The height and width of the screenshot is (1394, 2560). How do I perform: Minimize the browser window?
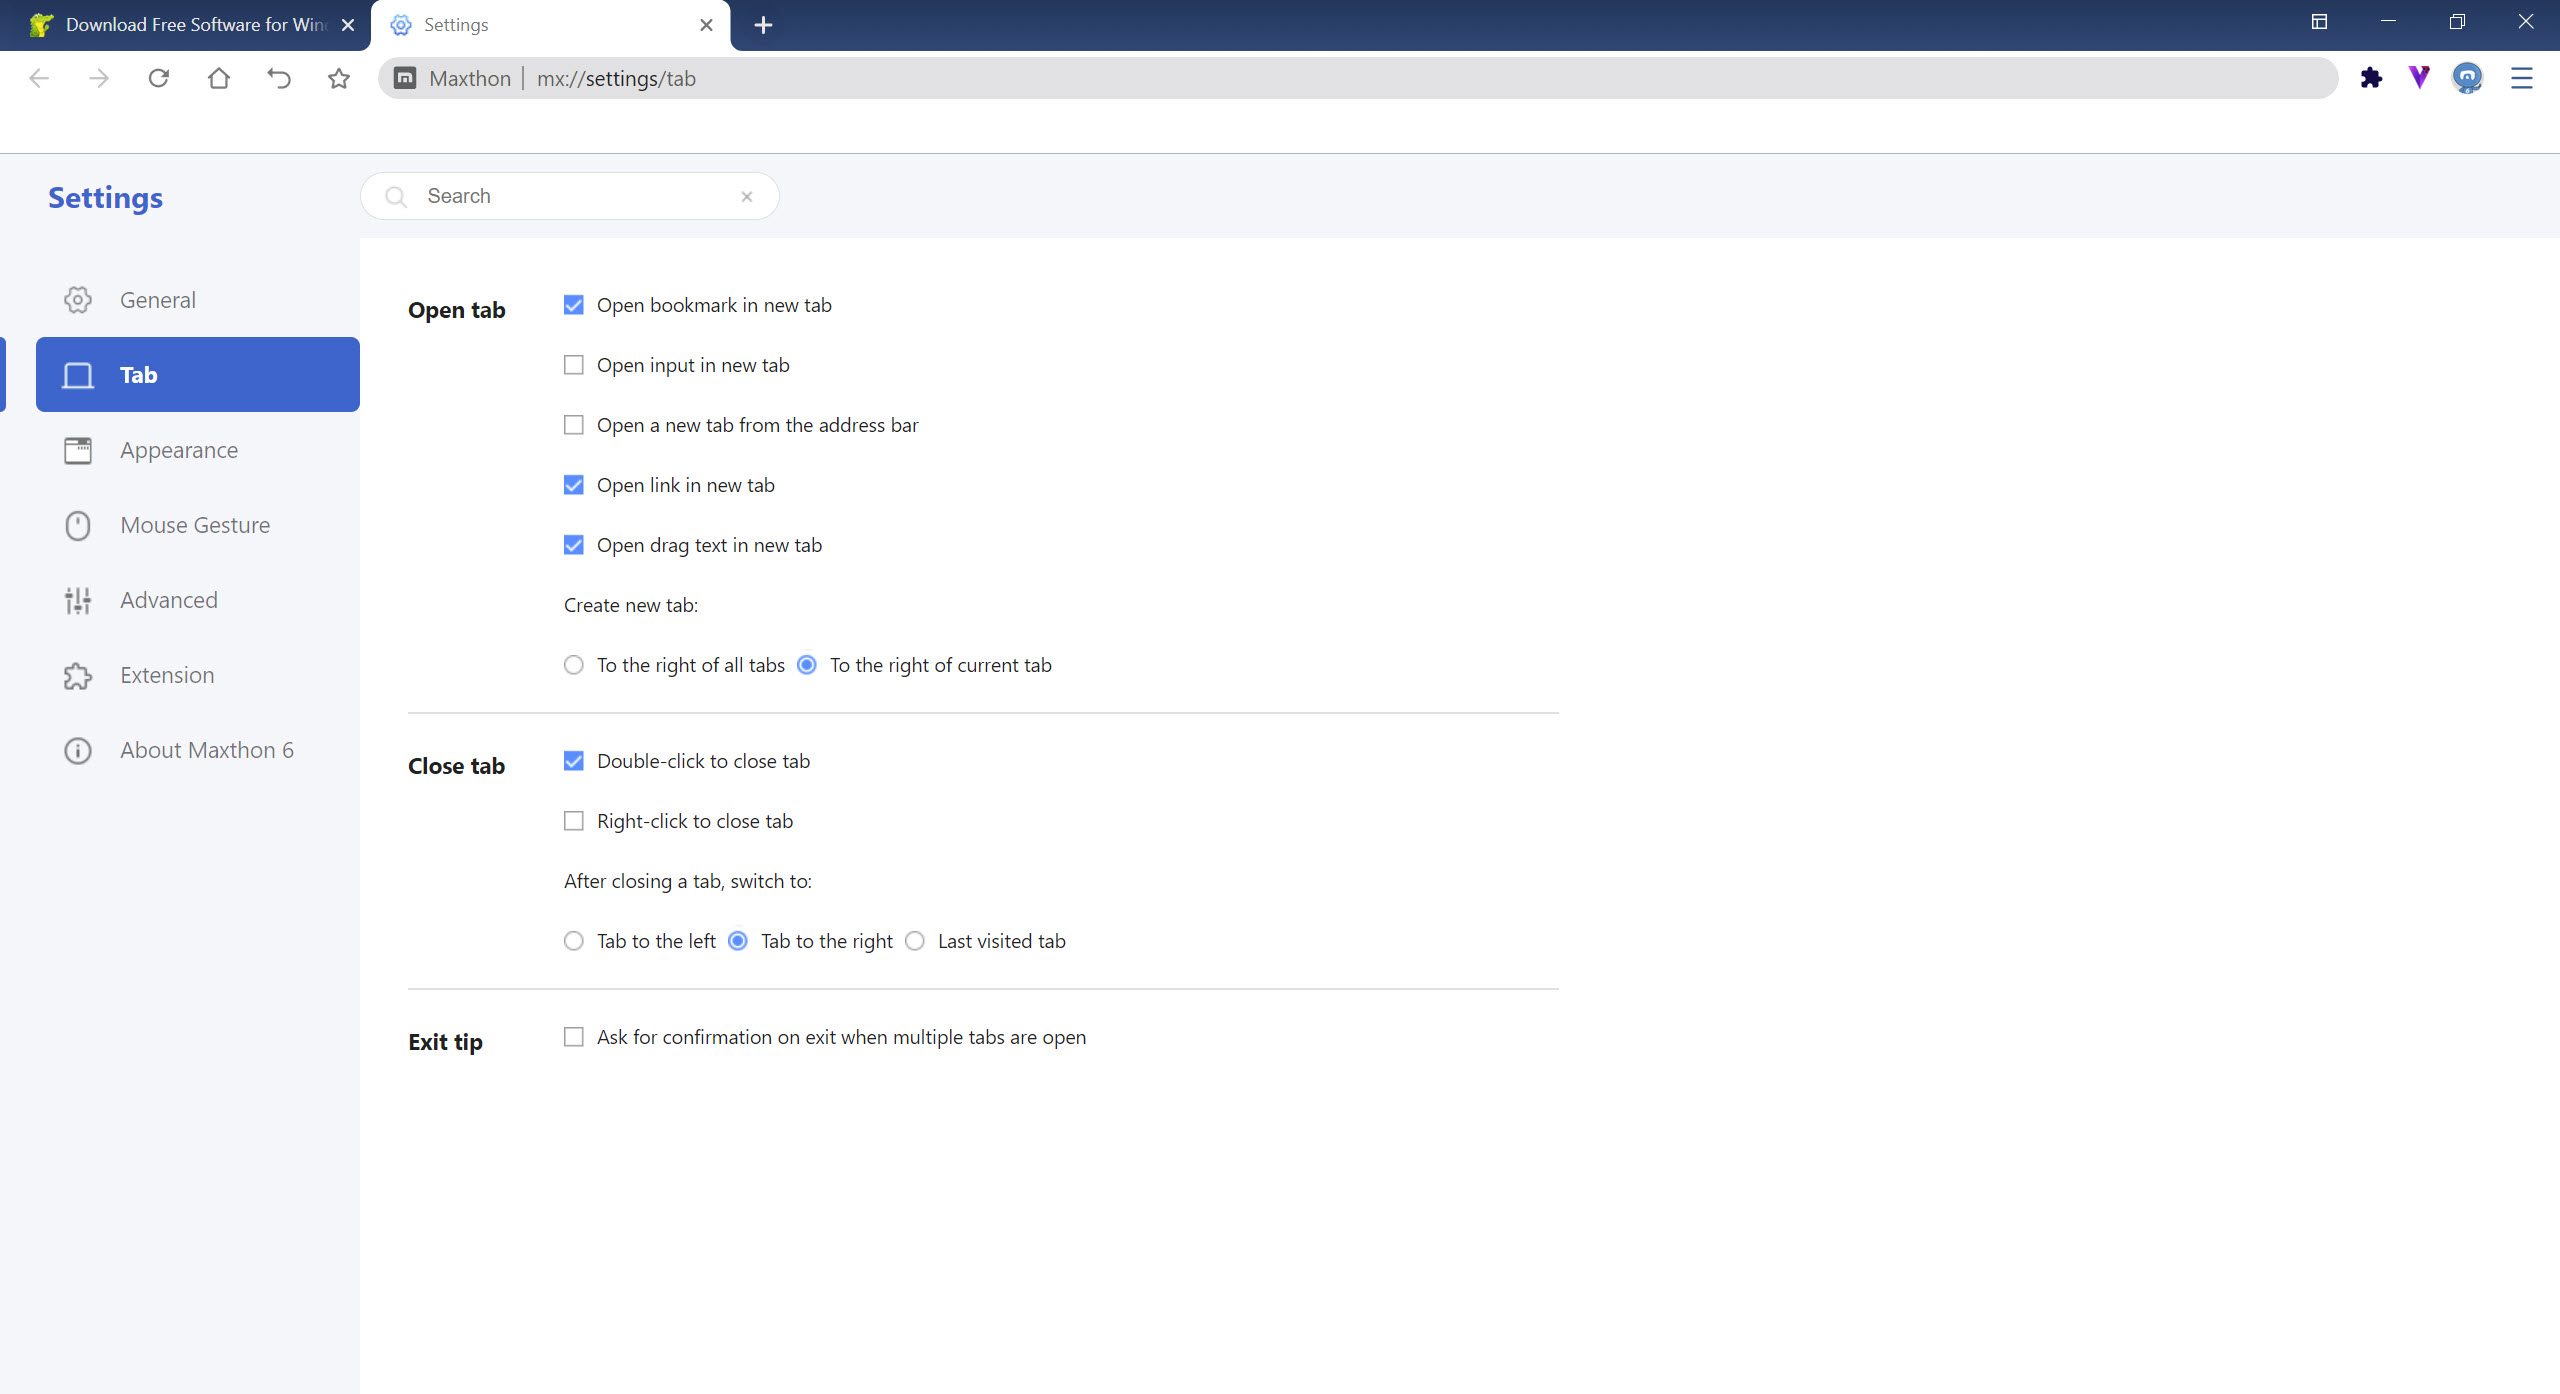pos(2388,22)
